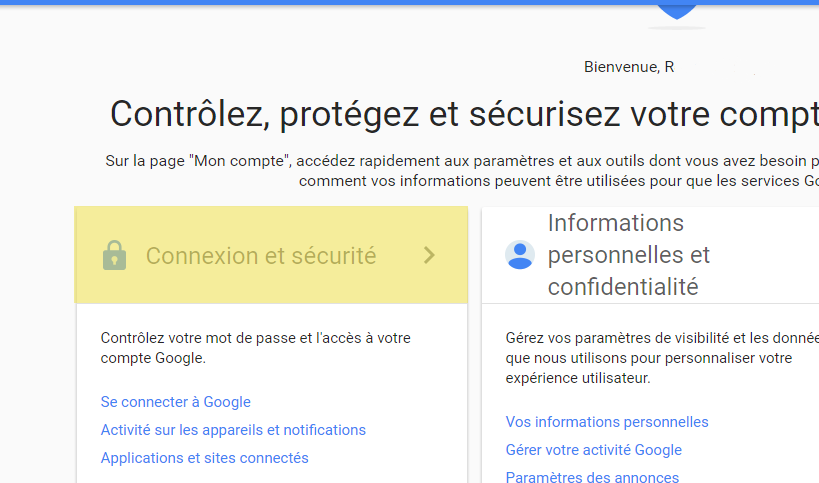Viewport: 819px width, 483px height.
Task: Click the 'Sur la page Mon compte' paragraph
Action: point(461,160)
